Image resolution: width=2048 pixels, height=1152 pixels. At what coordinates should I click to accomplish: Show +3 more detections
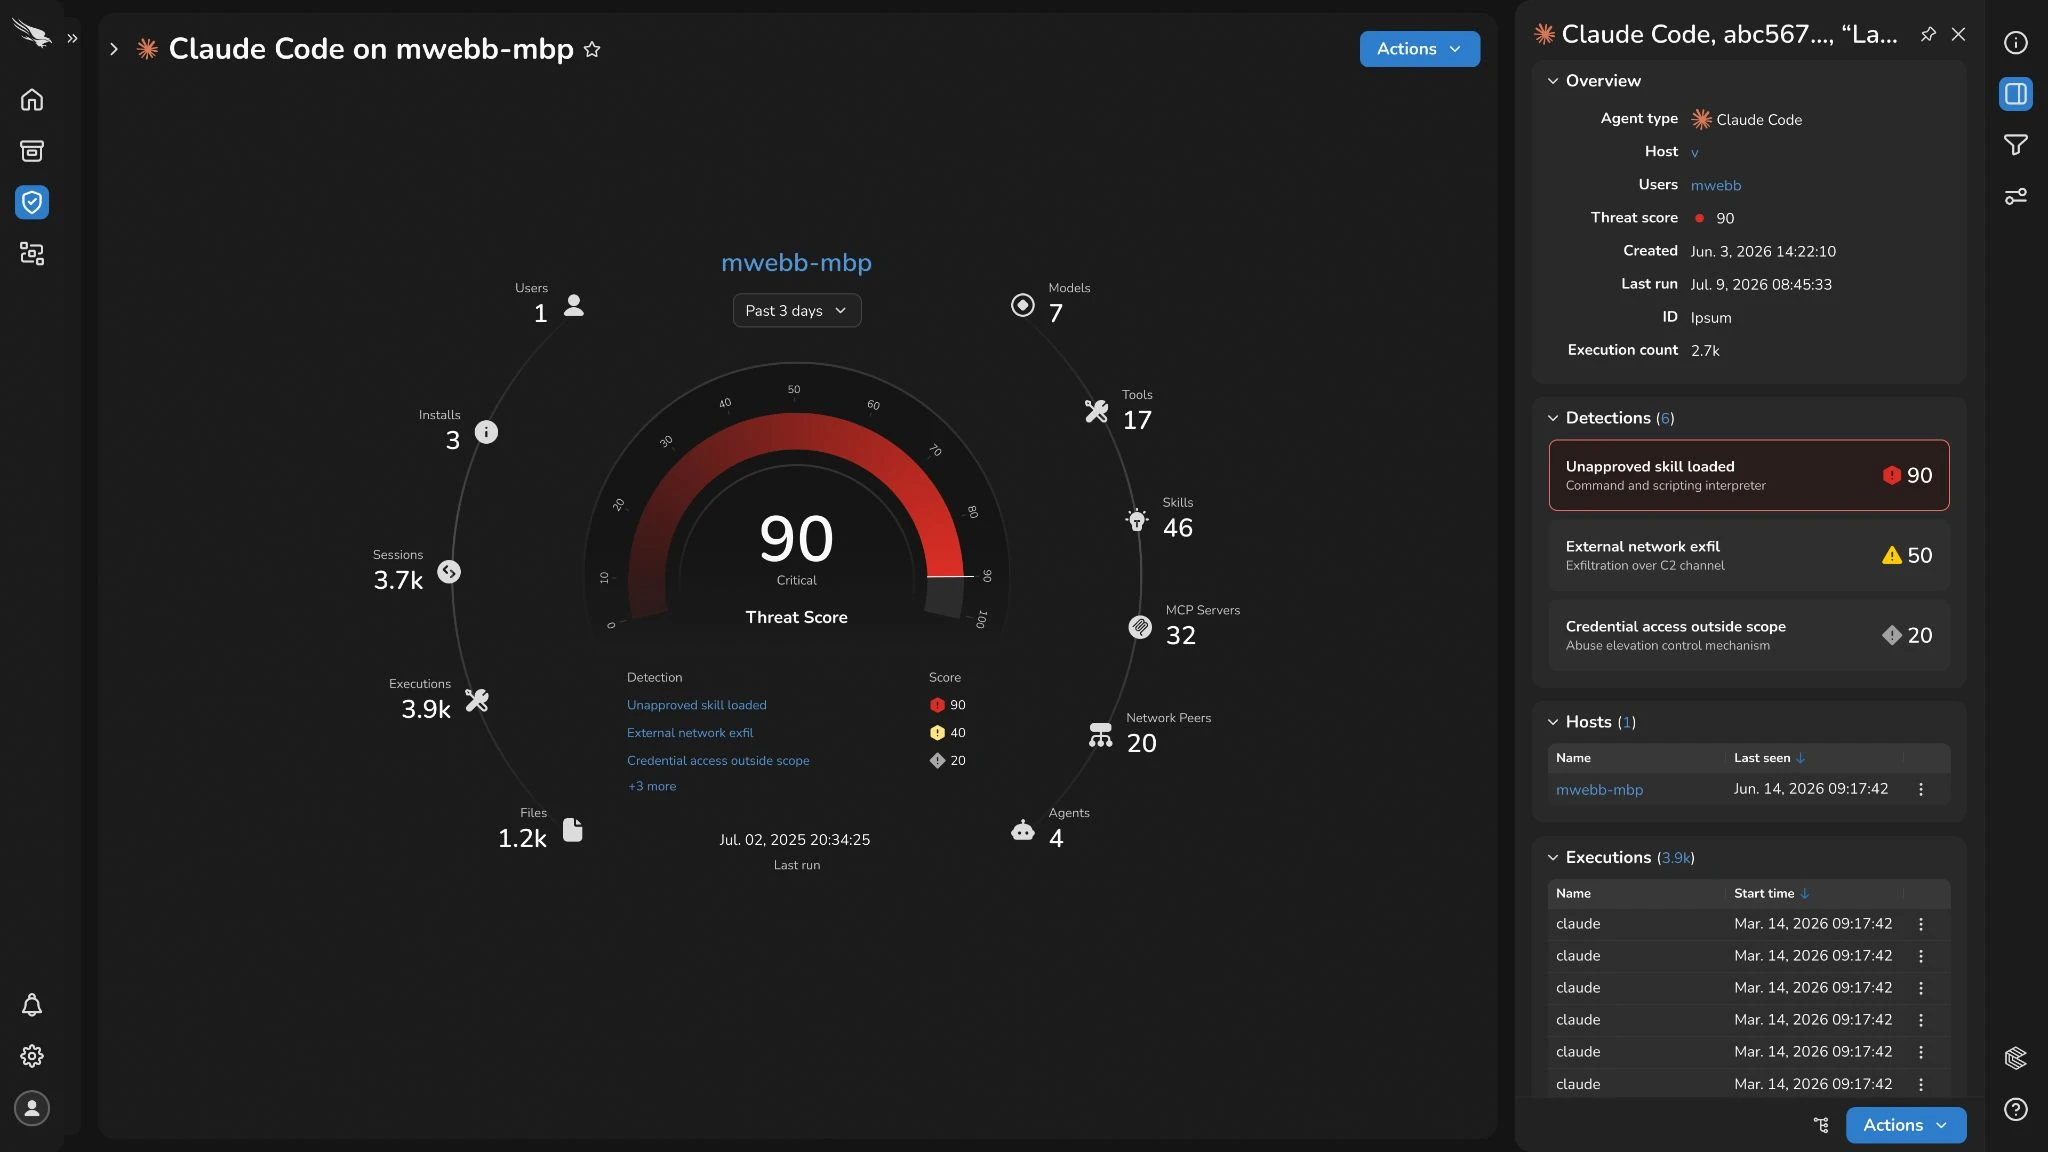[x=652, y=786]
